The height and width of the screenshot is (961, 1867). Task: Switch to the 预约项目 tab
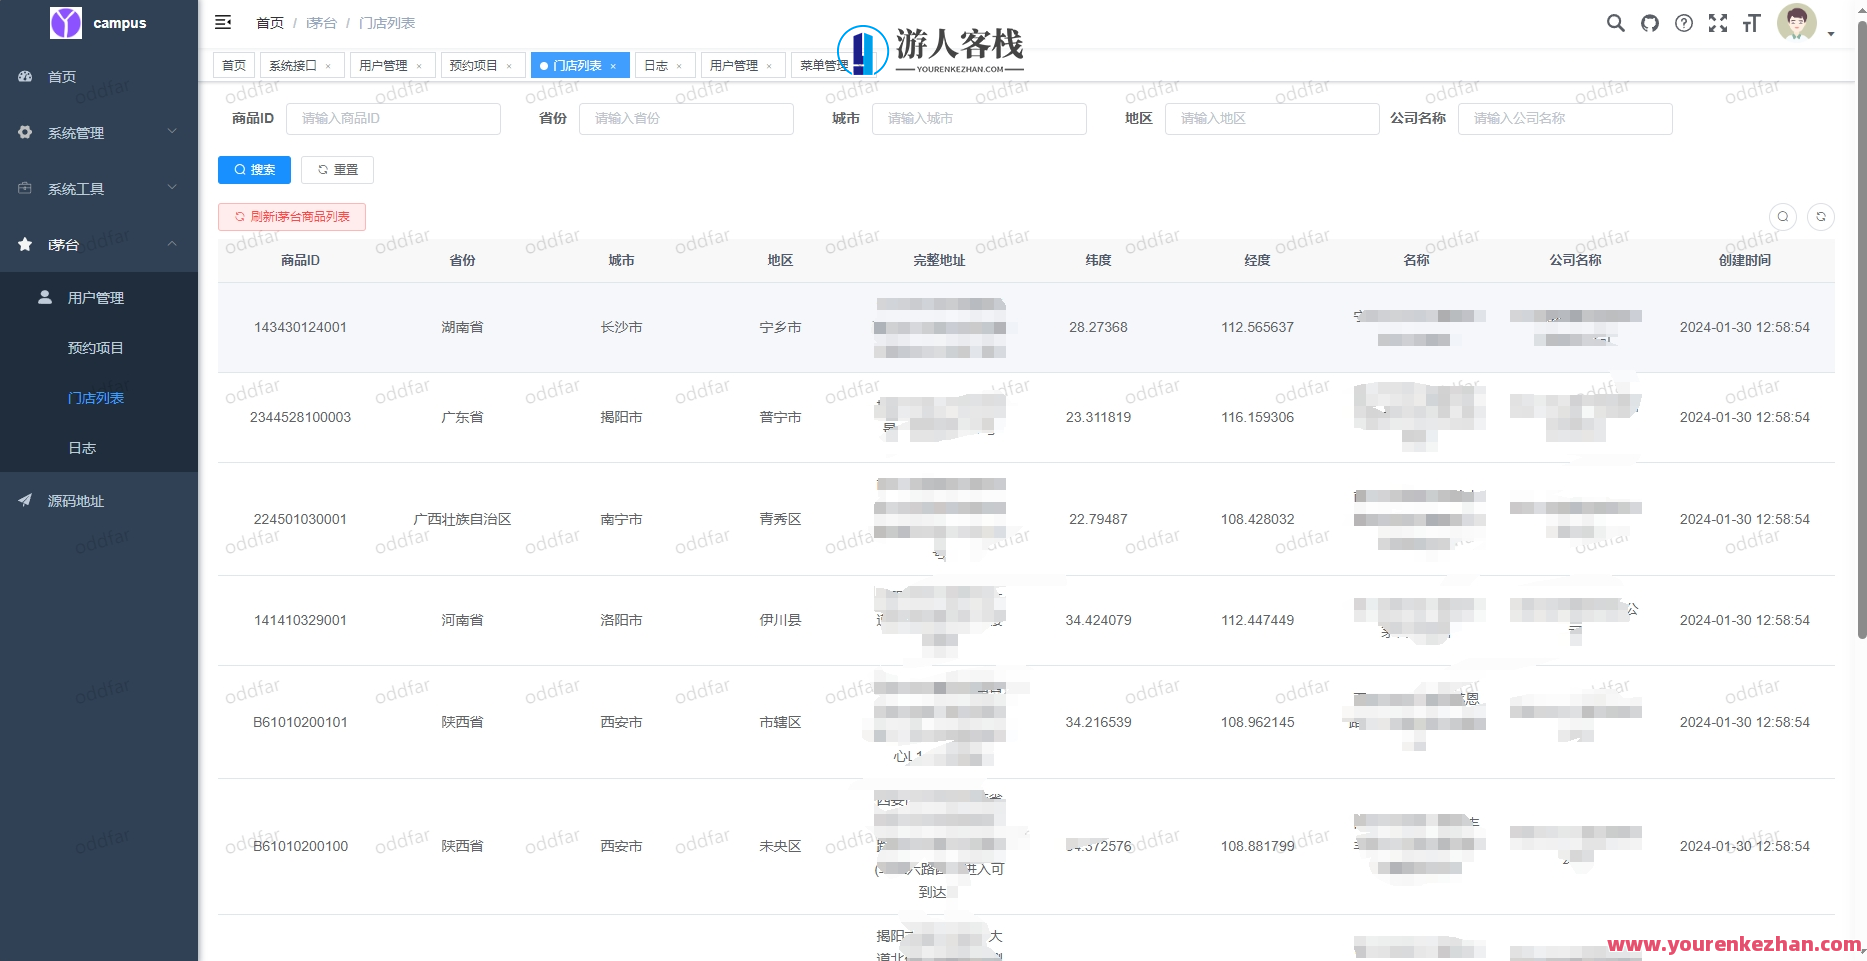click(475, 65)
